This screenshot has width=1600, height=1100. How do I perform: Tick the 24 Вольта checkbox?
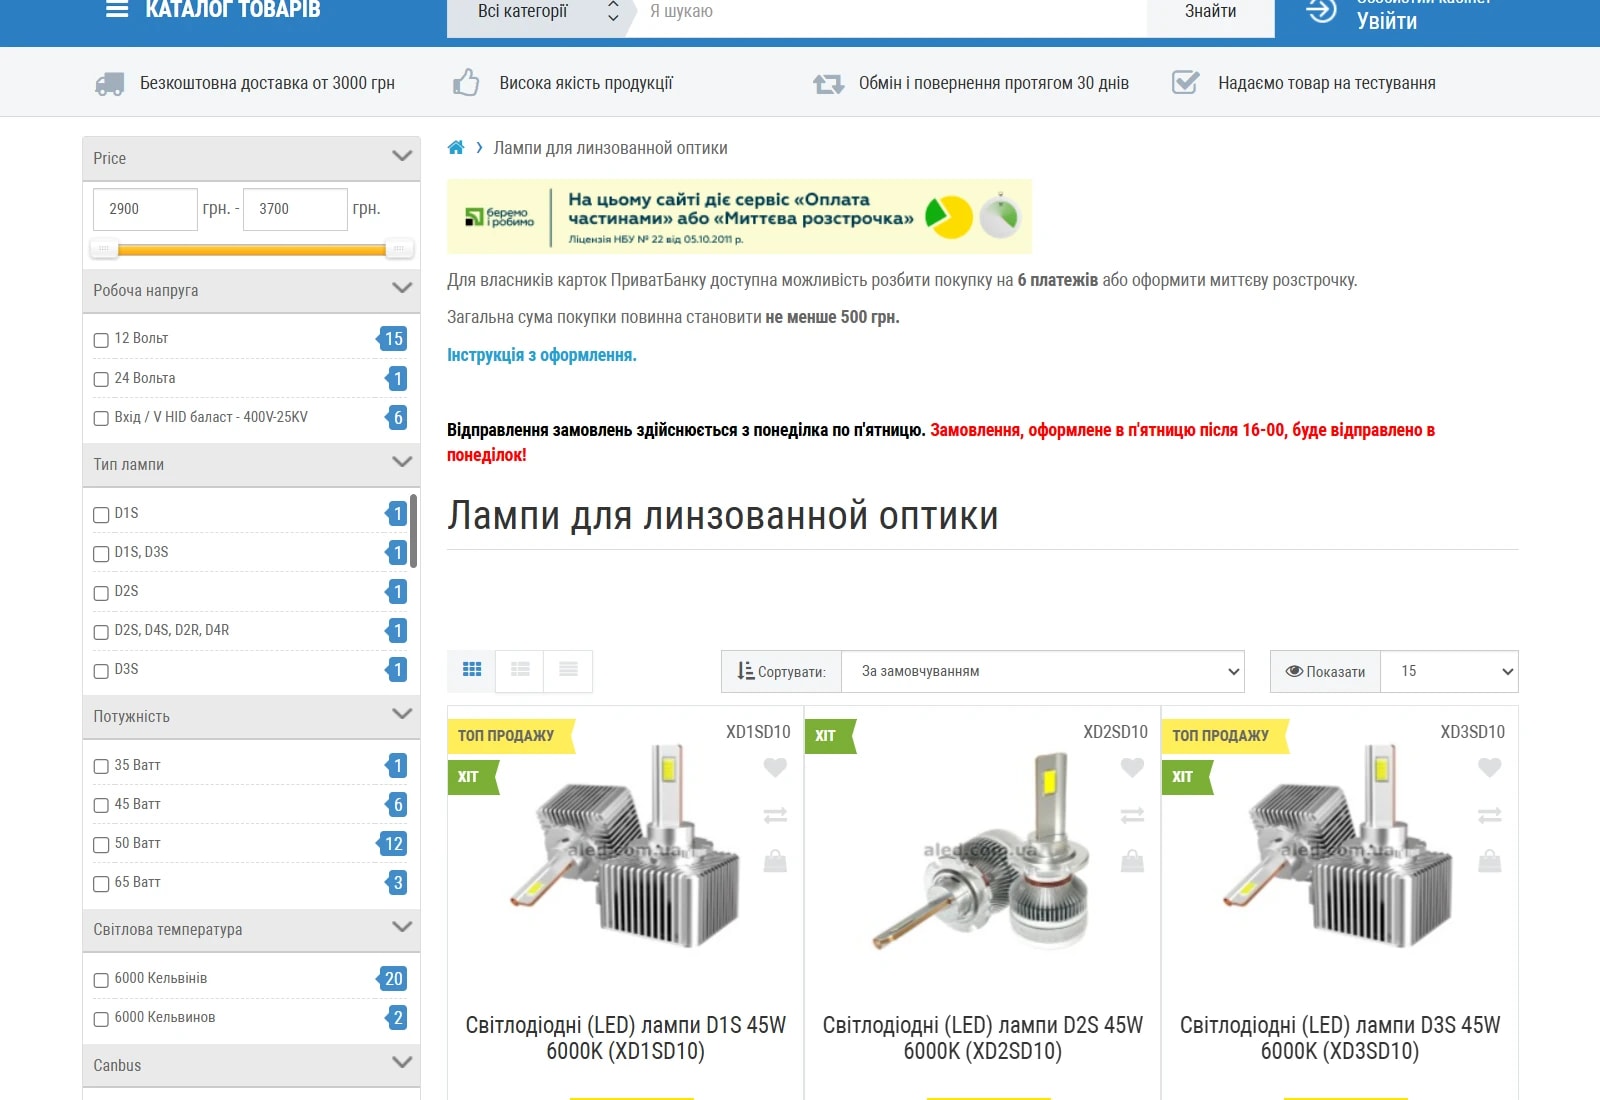101,379
